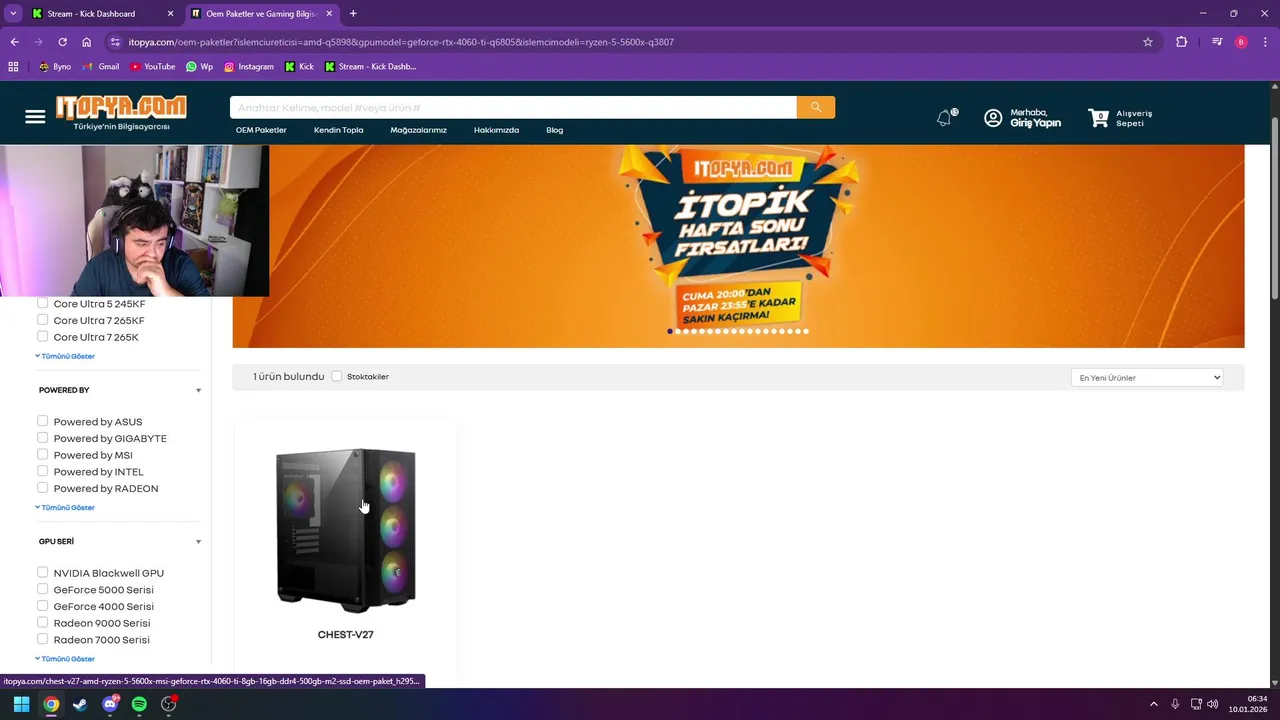The image size is (1280, 720).
Task: Enable the Powered by MSI filter
Action: coord(43,454)
